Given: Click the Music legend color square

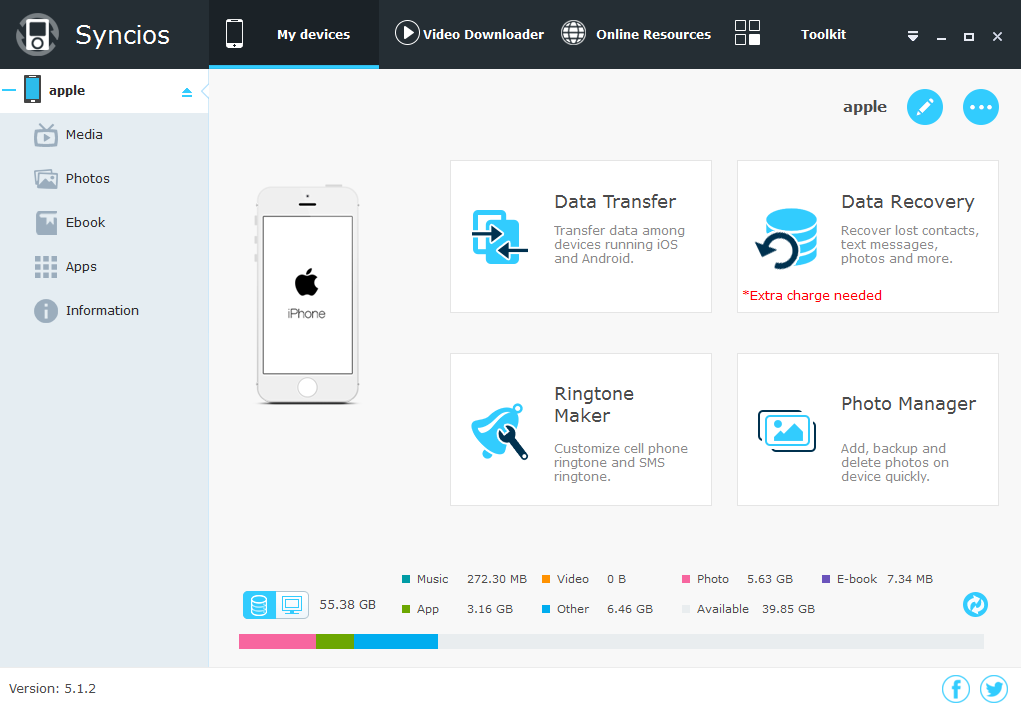Looking at the screenshot, I should [x=406, y=579].
